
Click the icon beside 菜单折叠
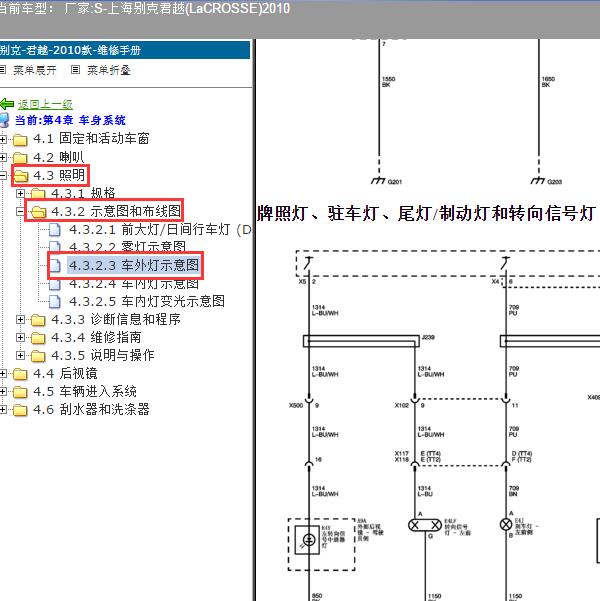pyautogui.click(x=76, y=70)
